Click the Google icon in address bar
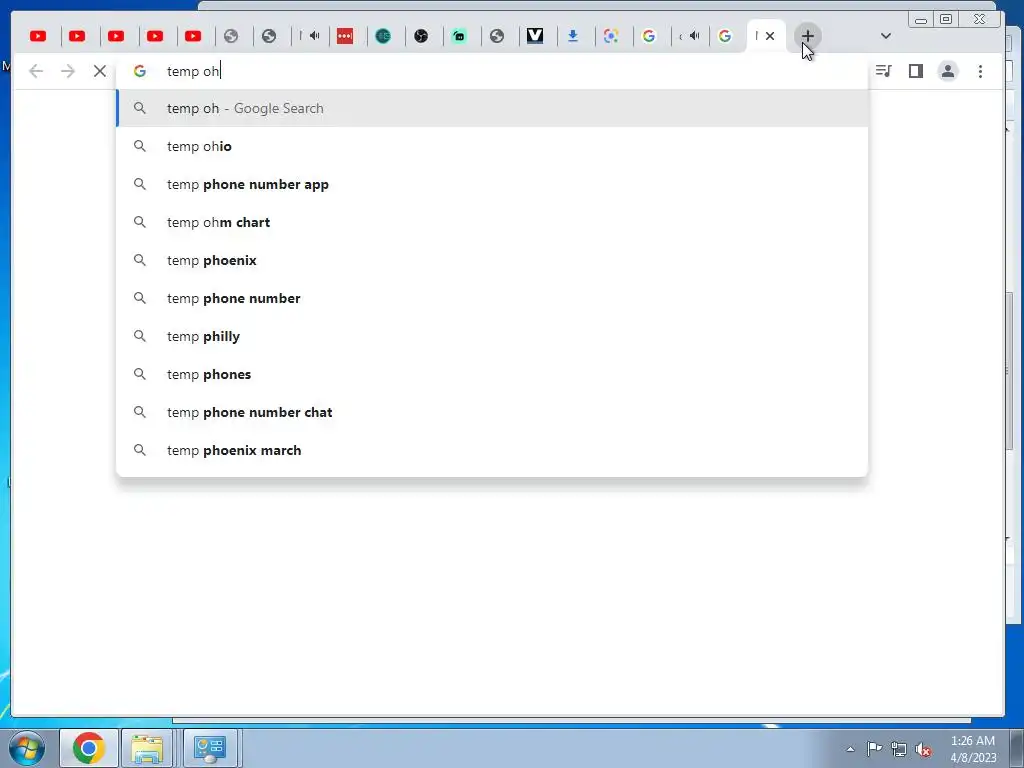This screenshot has width=1024, height=768. tap(140, 71)
